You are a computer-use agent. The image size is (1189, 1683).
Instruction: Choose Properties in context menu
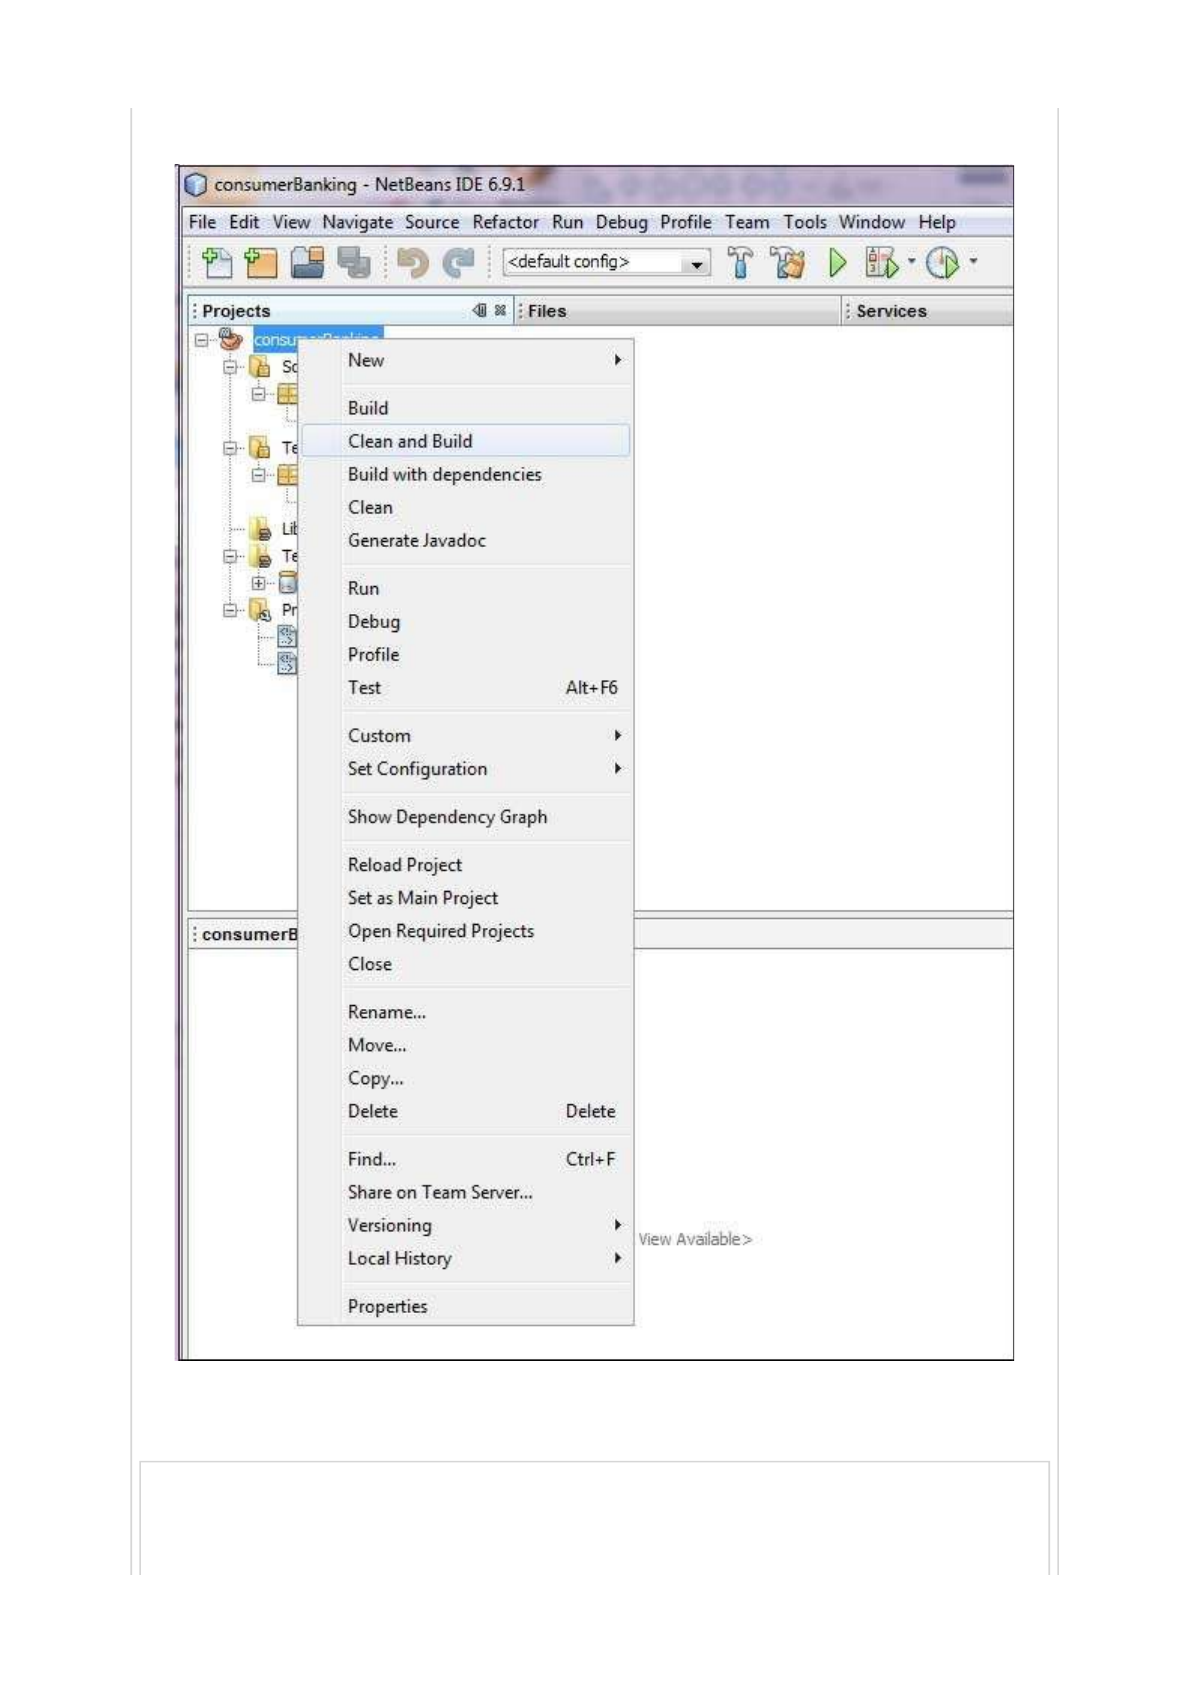coord(466,1305)
